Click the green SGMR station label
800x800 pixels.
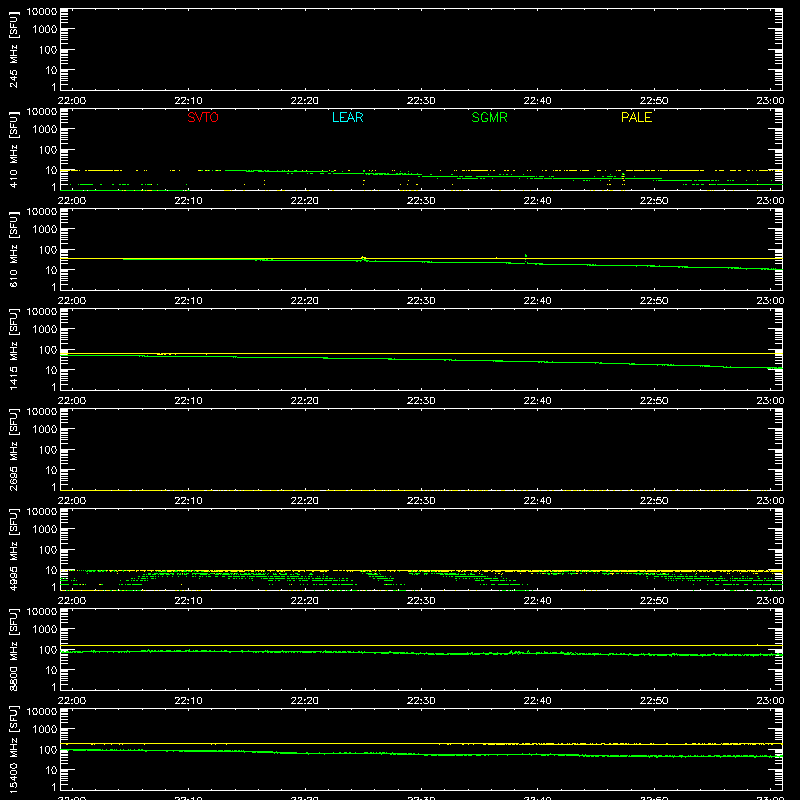(x=489, y=117)
